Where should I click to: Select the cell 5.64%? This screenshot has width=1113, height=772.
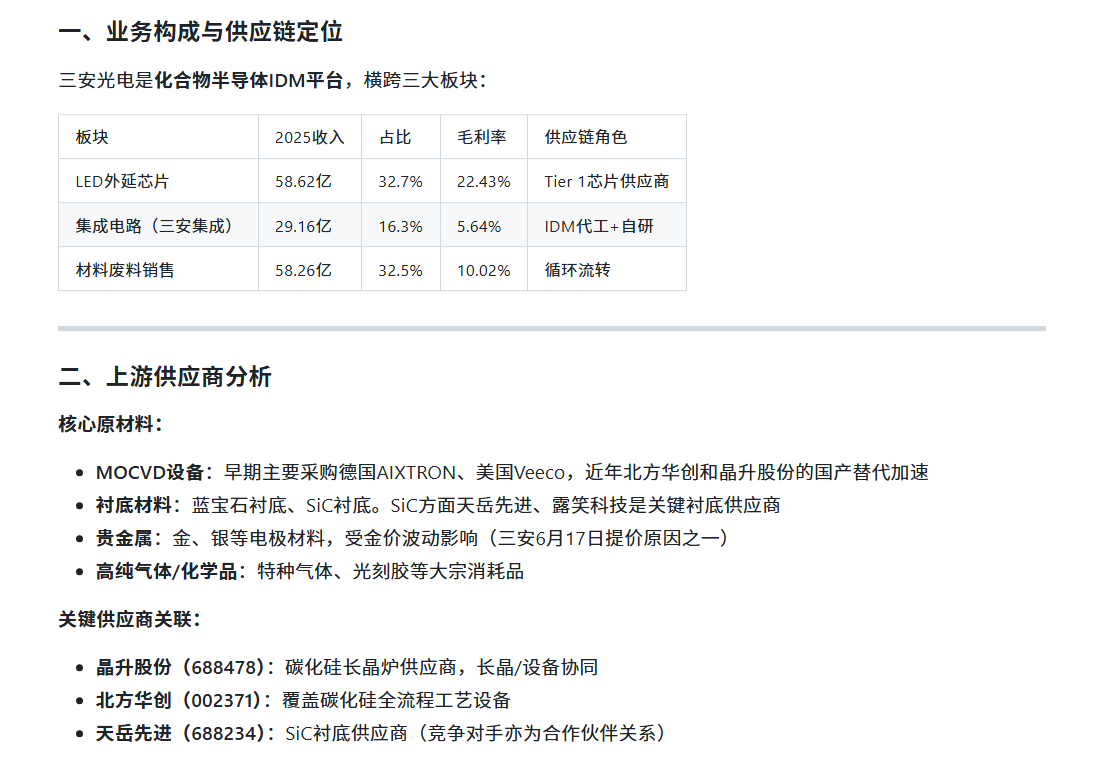coord(479,226)
